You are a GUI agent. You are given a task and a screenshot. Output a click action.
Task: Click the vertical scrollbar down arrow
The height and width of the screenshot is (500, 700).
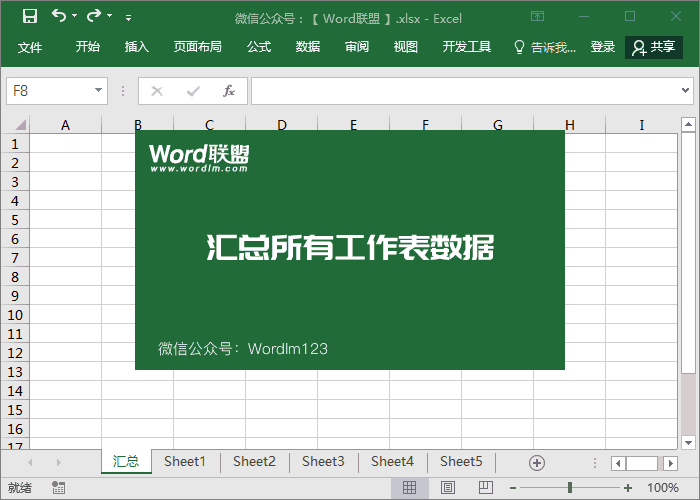(688, 442)
